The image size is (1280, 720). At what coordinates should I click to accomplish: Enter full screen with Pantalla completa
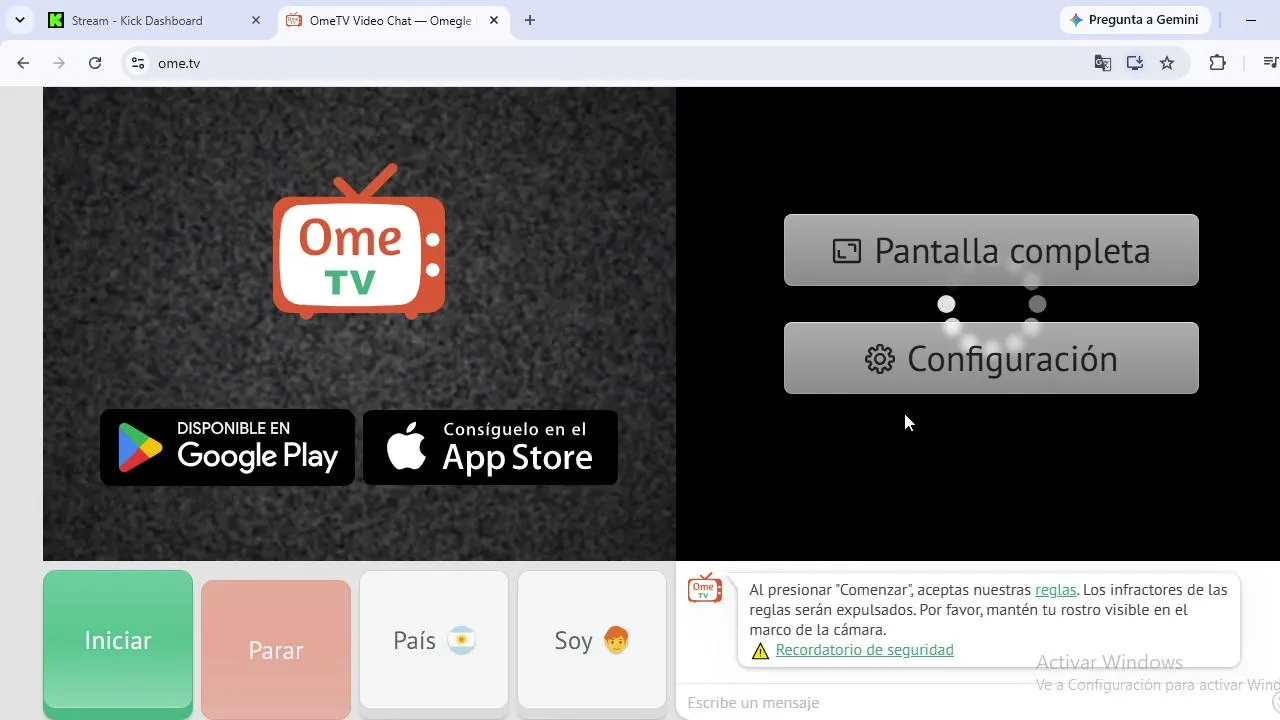coord(991,250)
